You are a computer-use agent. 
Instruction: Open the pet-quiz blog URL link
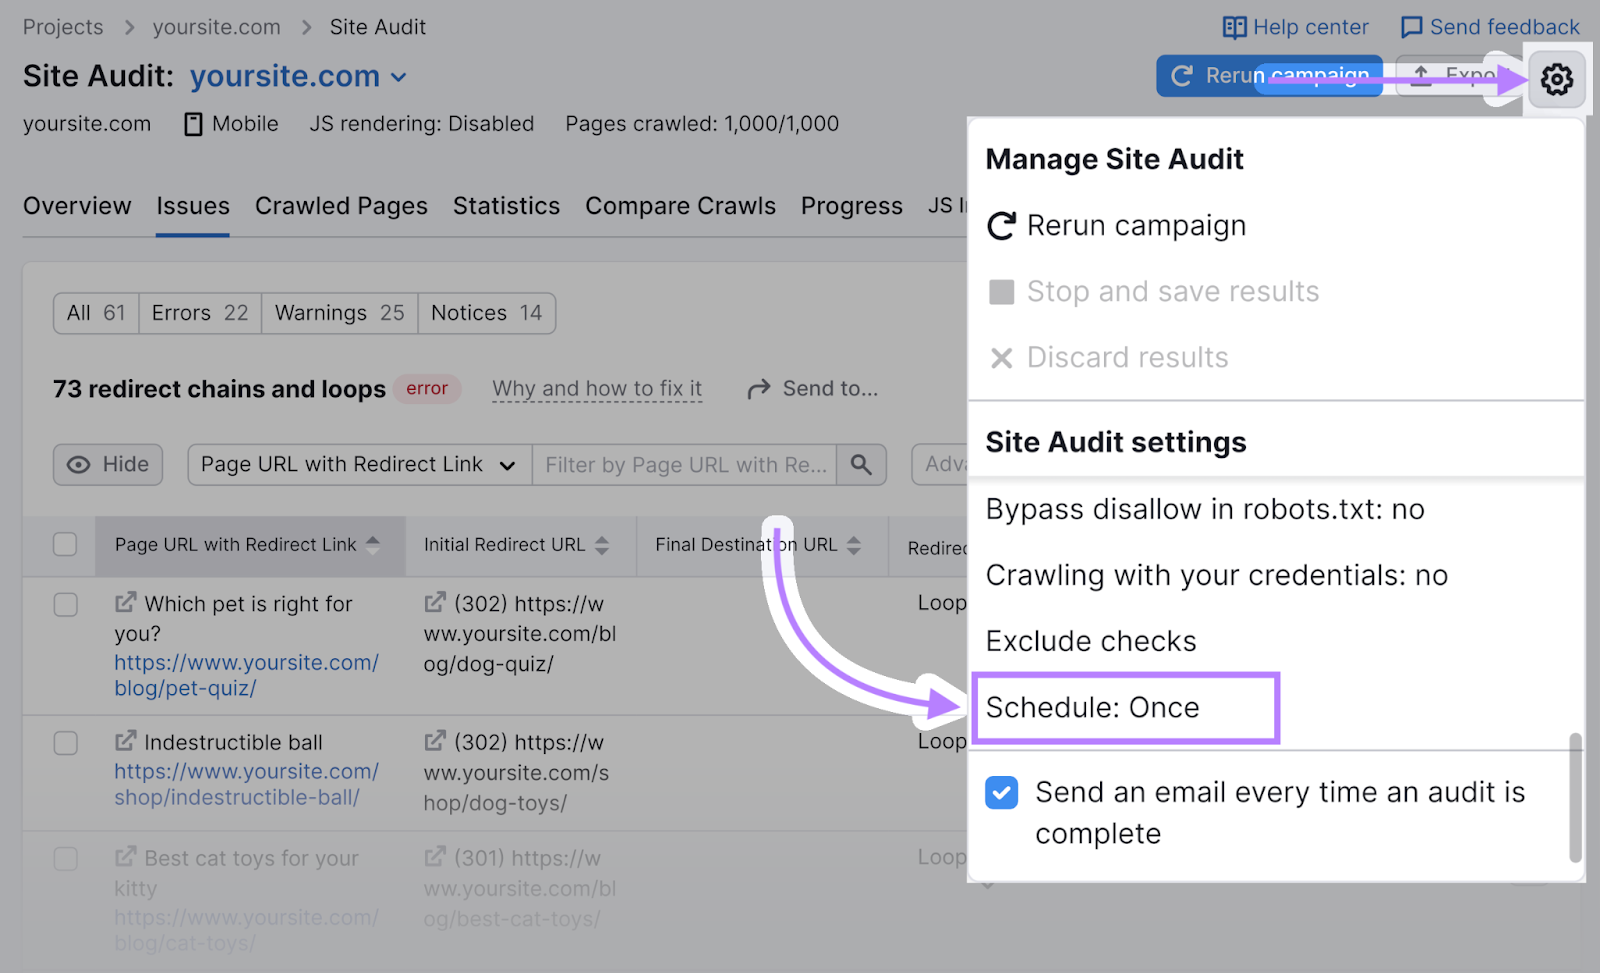[x=246, y=676]
